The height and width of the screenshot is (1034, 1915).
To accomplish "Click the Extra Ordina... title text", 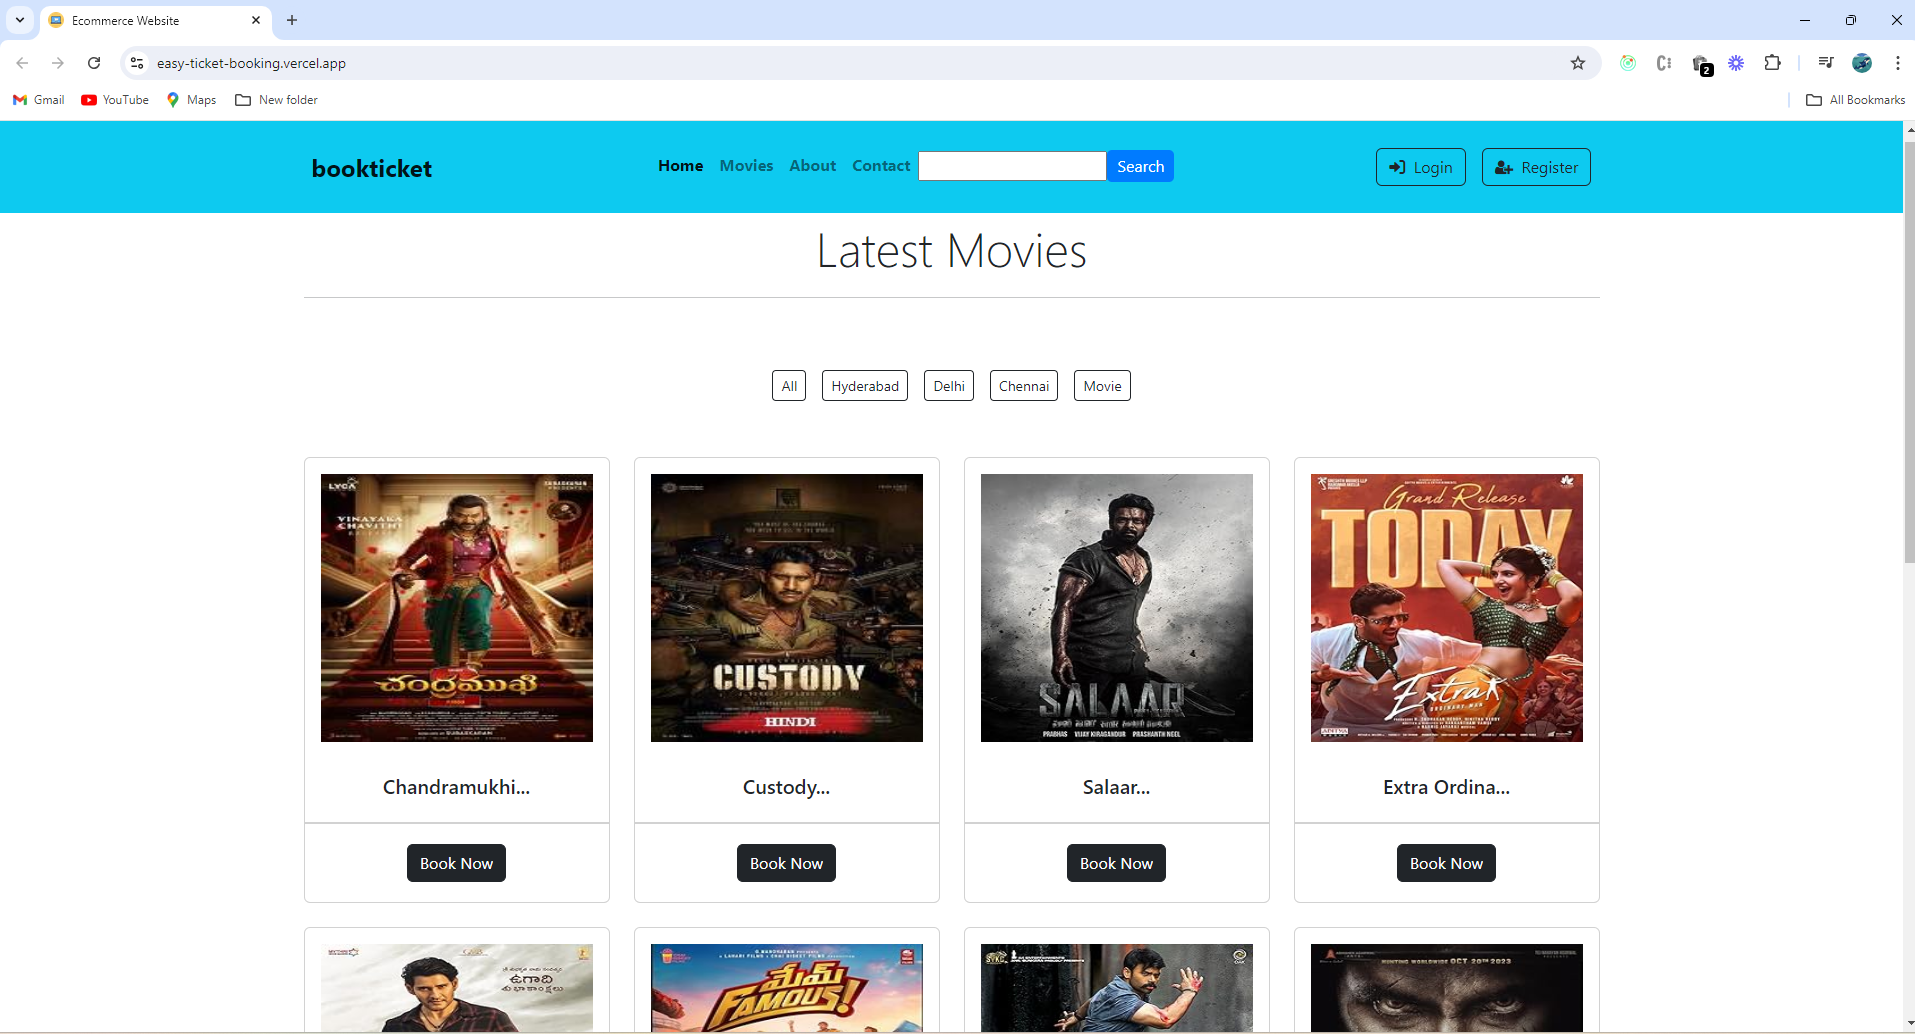I will (1447, 787).
